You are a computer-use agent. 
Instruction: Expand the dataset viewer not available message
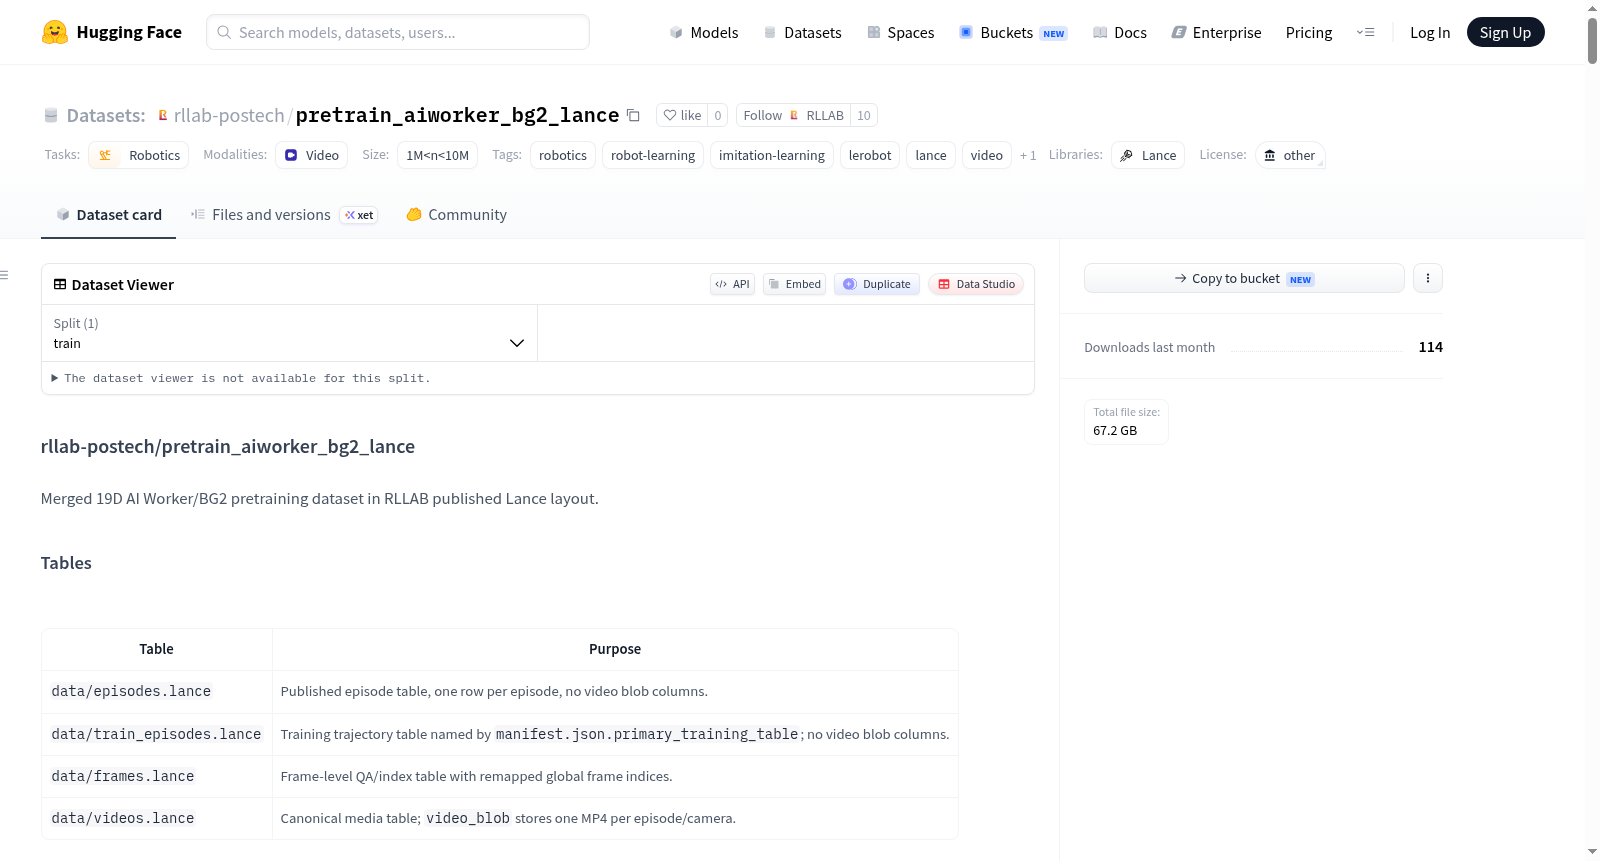pos(240,378)
